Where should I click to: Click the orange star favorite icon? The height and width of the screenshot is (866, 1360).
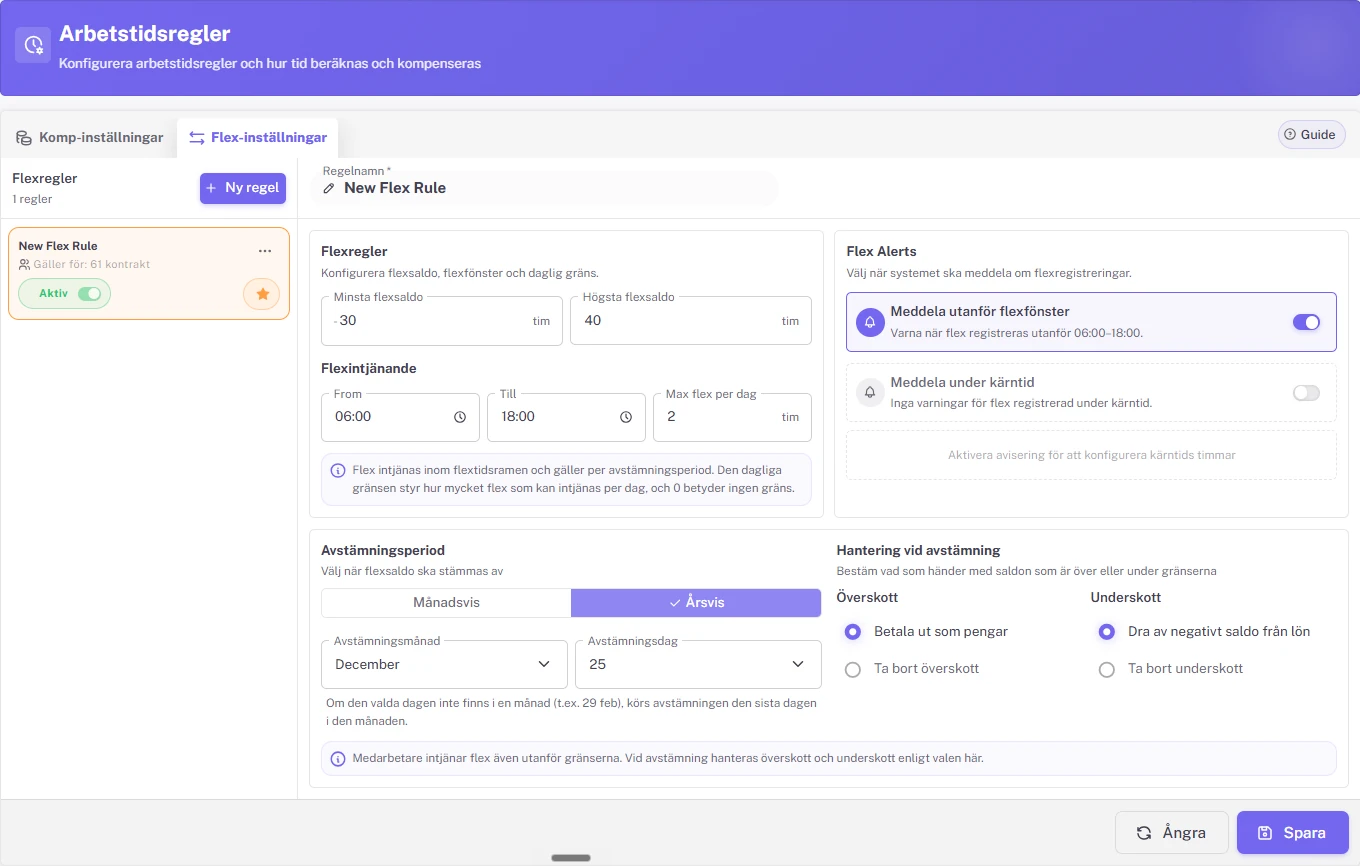click(262, 294)
